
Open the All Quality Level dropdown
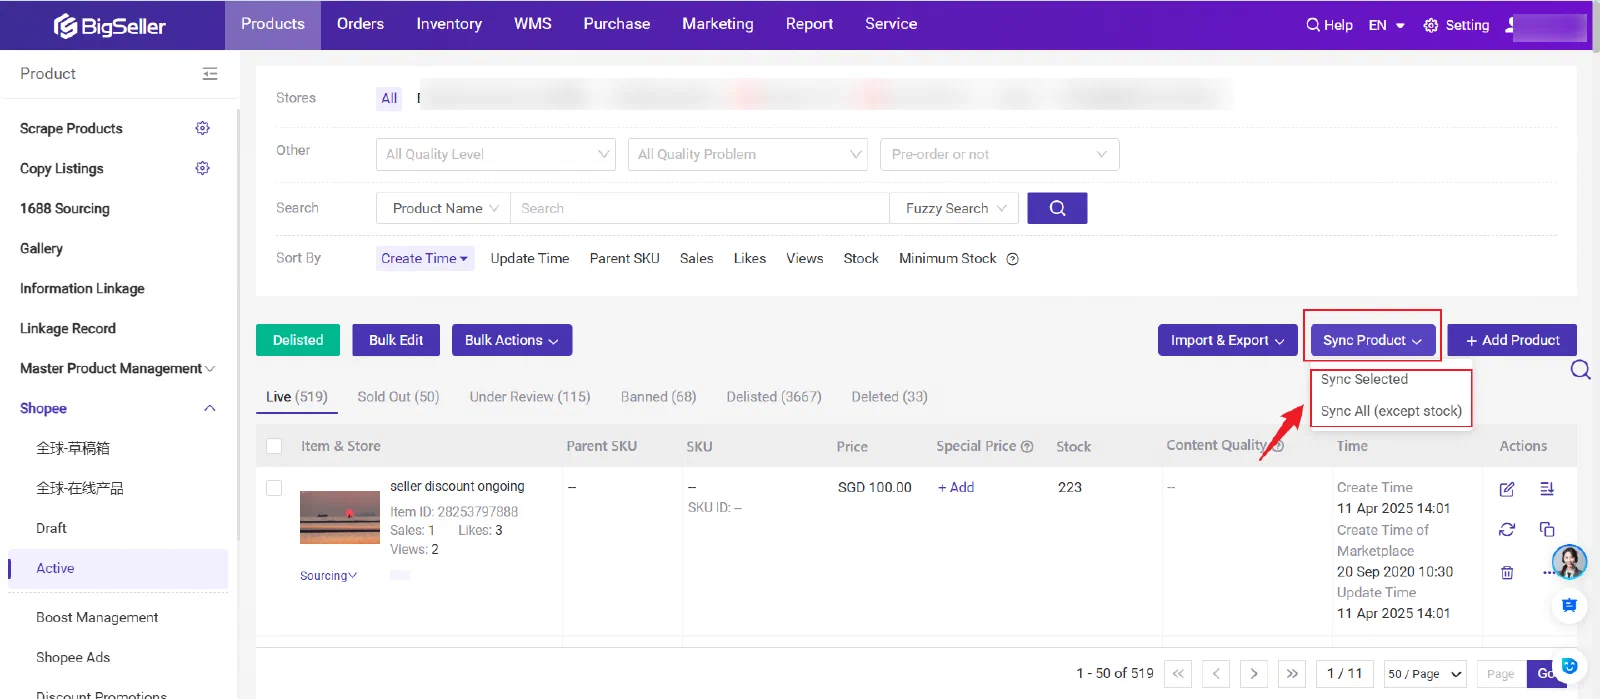496,154
